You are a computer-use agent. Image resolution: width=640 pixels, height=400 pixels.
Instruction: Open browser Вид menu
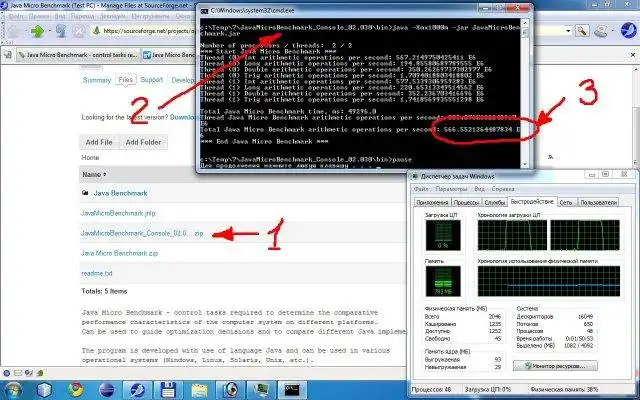point(60,16)
